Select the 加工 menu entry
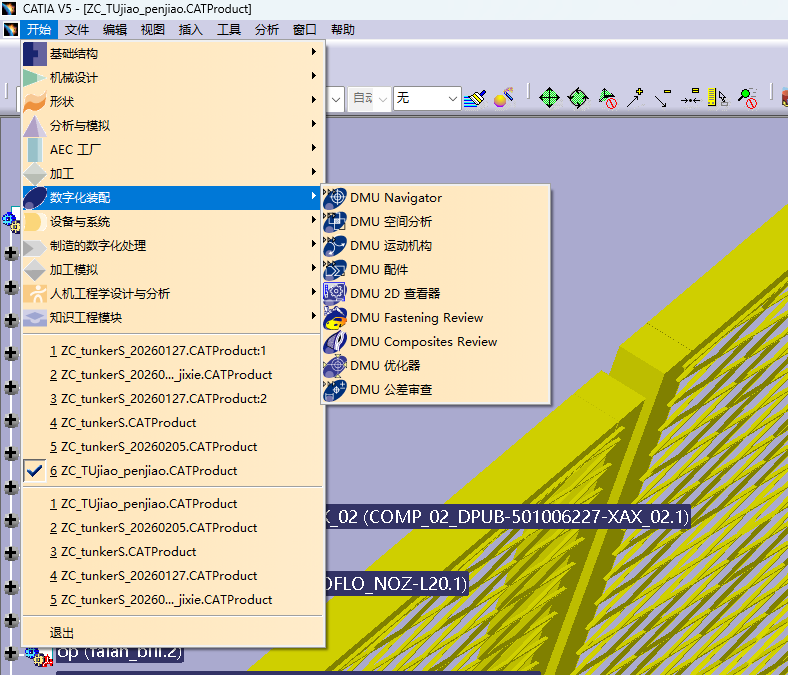 (x=172, y=174)
